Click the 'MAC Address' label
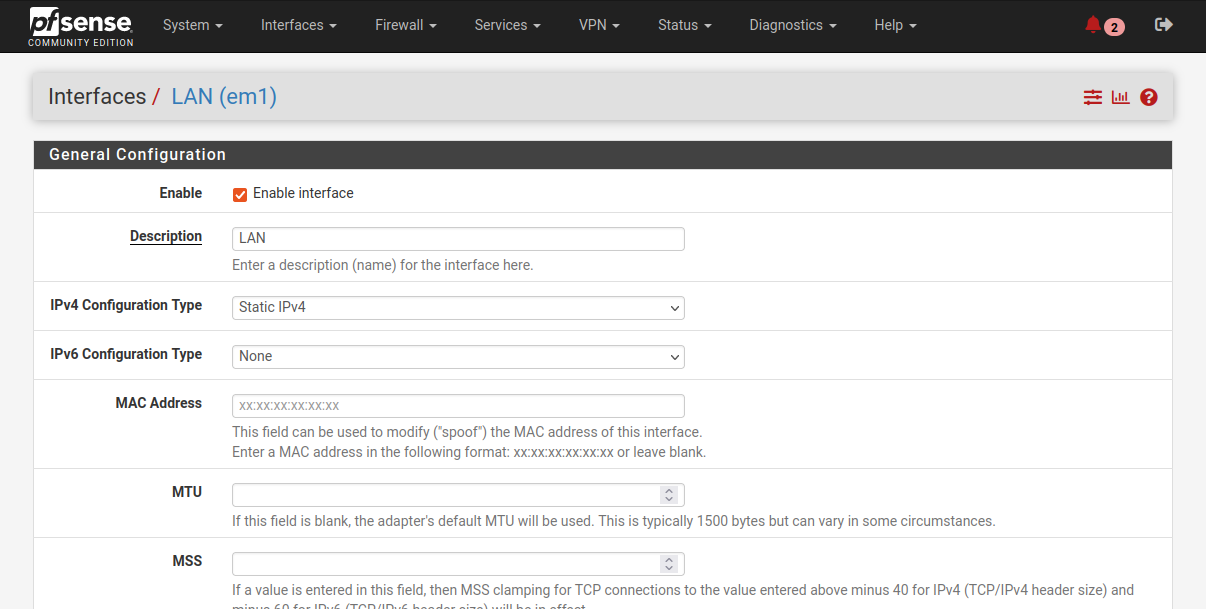 tap(159, 403)
